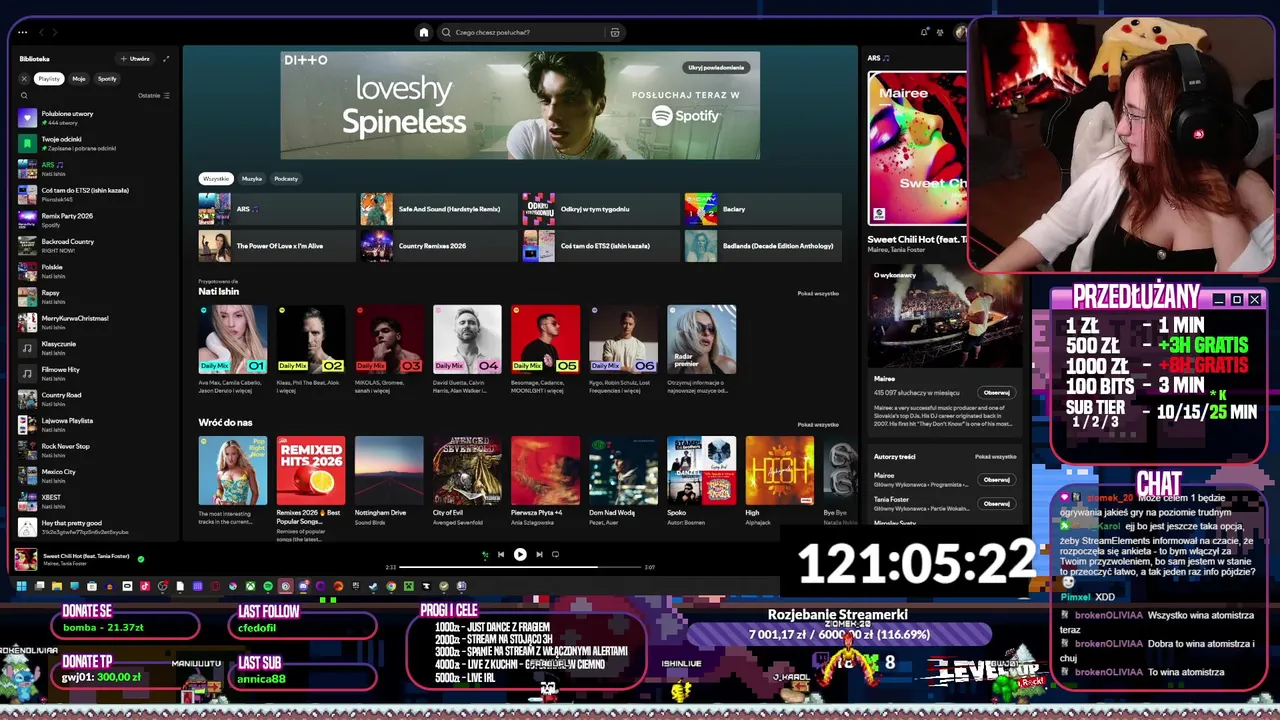Open the Odkryj w tym tygodniu tile
Image resolution: width=1280 pixels, height=720 pixels.
pyautogui.click(x=600, y=209)
